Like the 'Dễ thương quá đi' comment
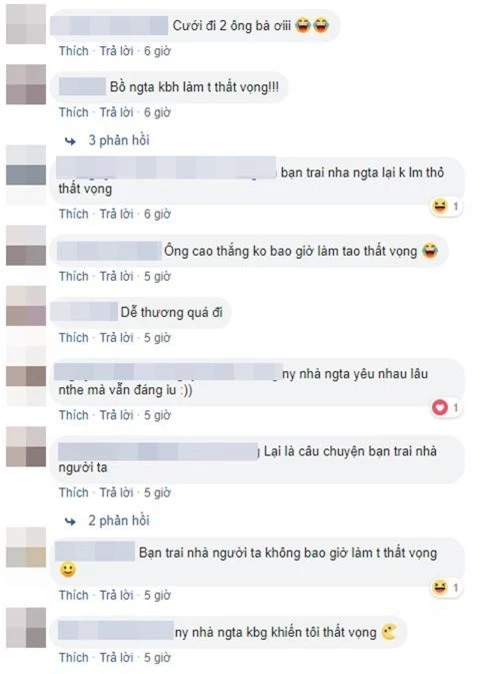 click(74, 338)
